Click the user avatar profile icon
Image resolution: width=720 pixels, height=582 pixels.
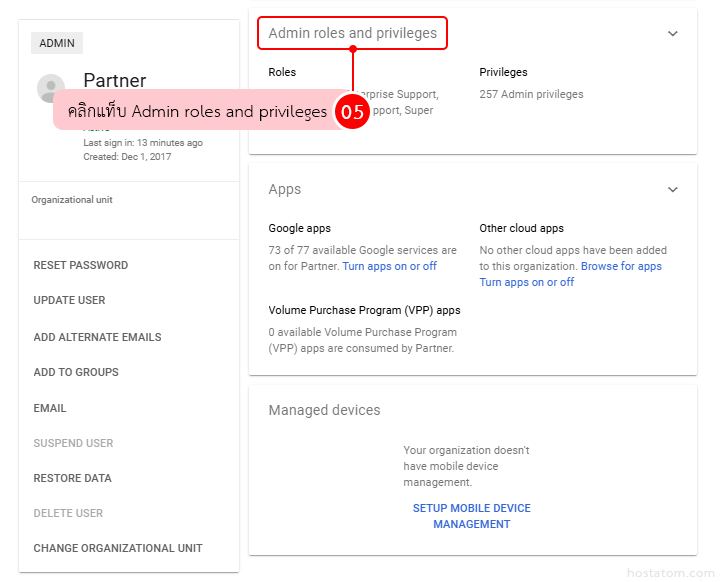51,87
